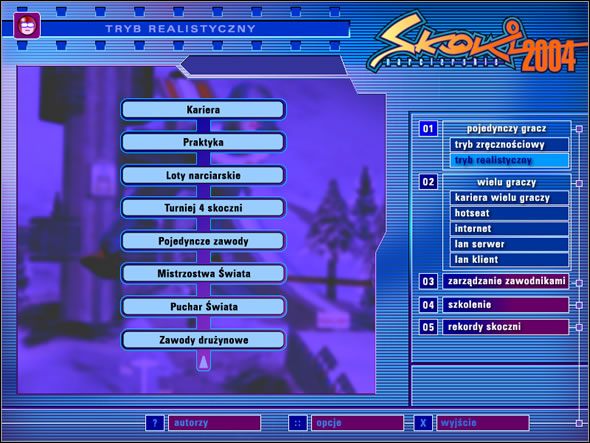The image size is (590, 443).
Task: Click the player avatar icon top-left
Action: tap(27, 25)
